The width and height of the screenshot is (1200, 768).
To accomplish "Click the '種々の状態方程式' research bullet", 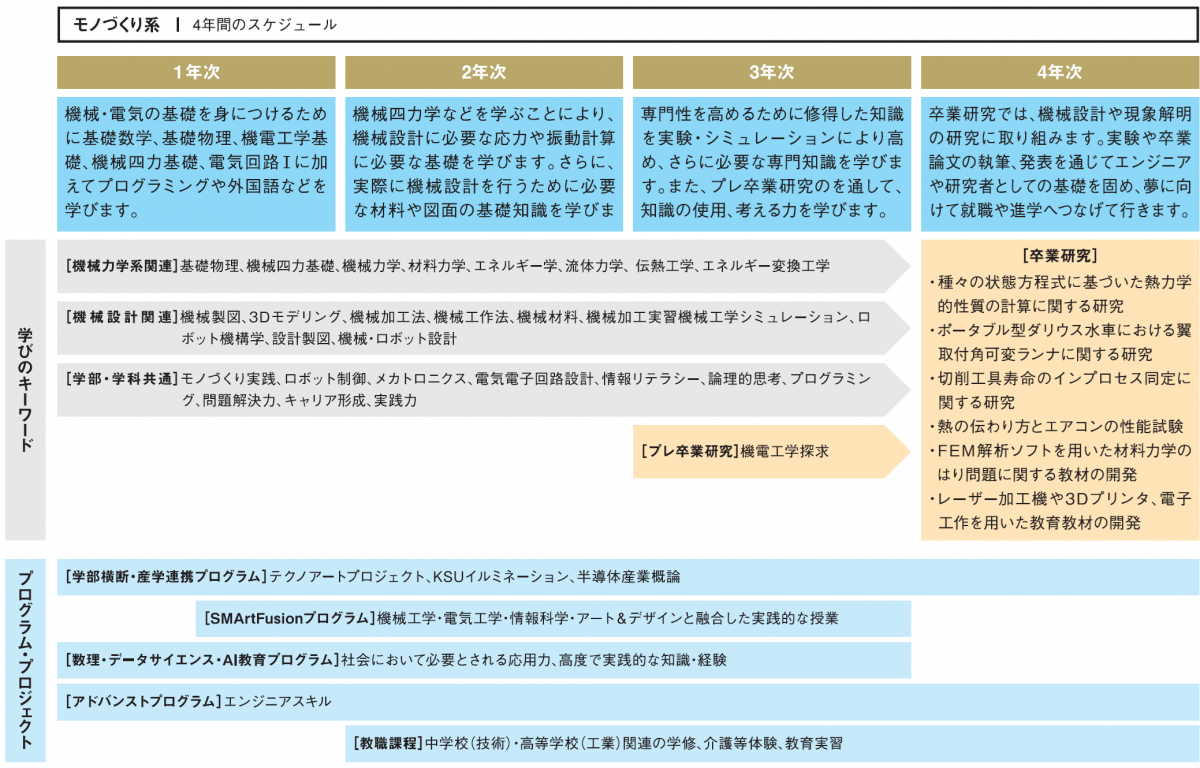I will pyautogui.click(x=1060, y=294).
